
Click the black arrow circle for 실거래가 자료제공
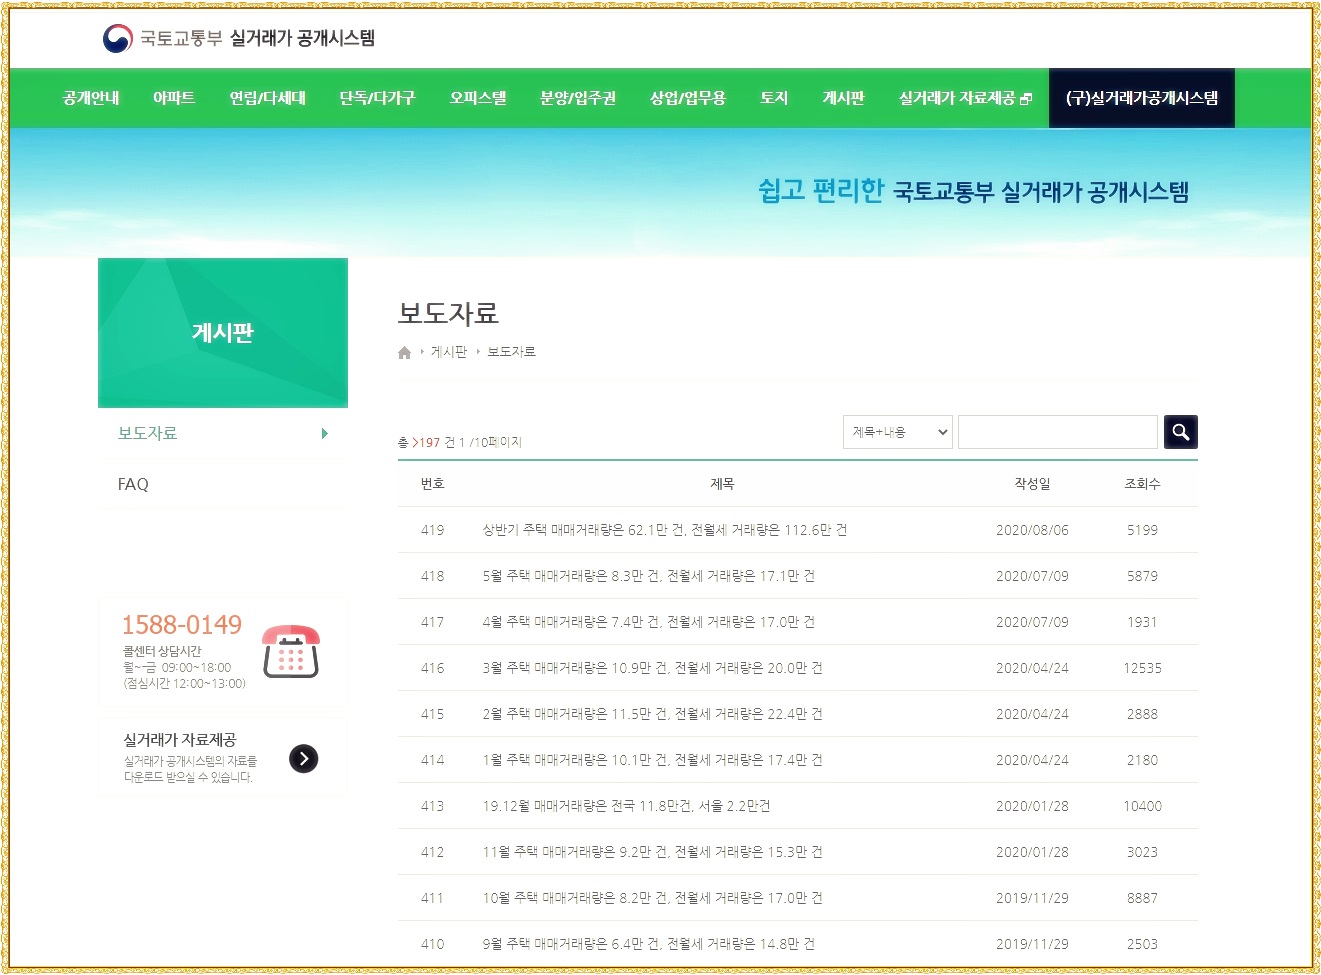click(304, 759)
